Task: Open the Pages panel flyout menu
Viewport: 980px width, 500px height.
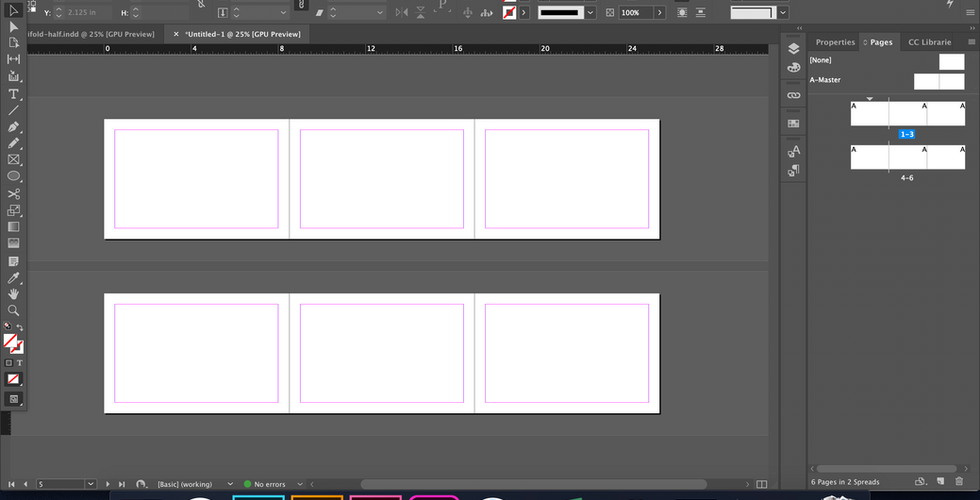Action: click(x=971, y=42)
